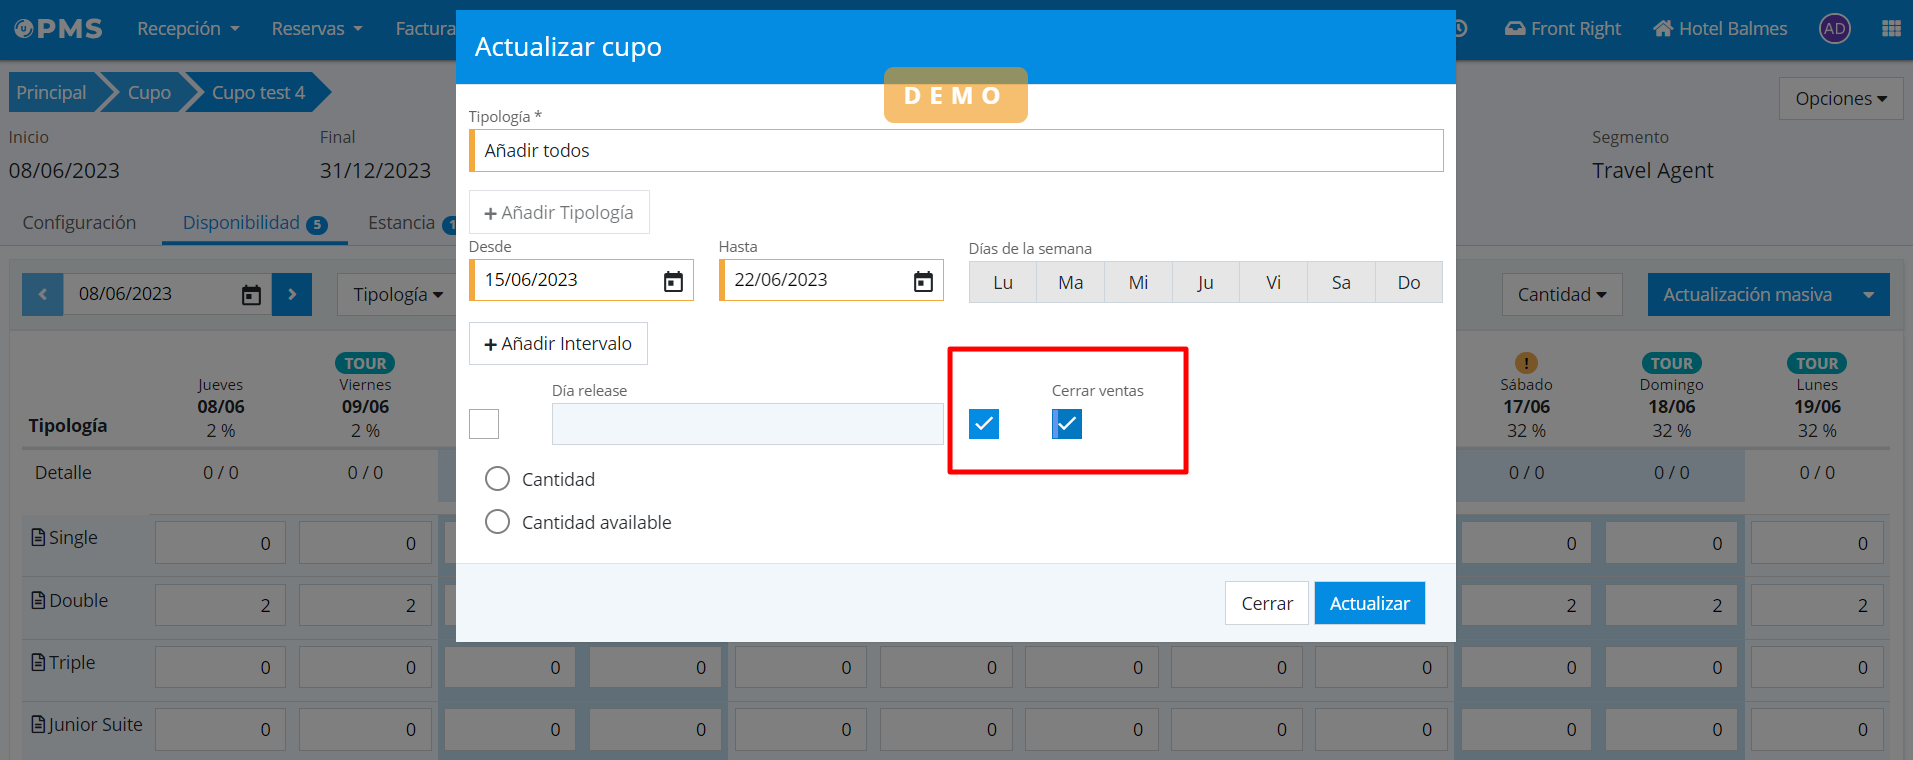The image size is (1913, 760).
Task: Go to next date with right arrow
Action: coord(292,294)
